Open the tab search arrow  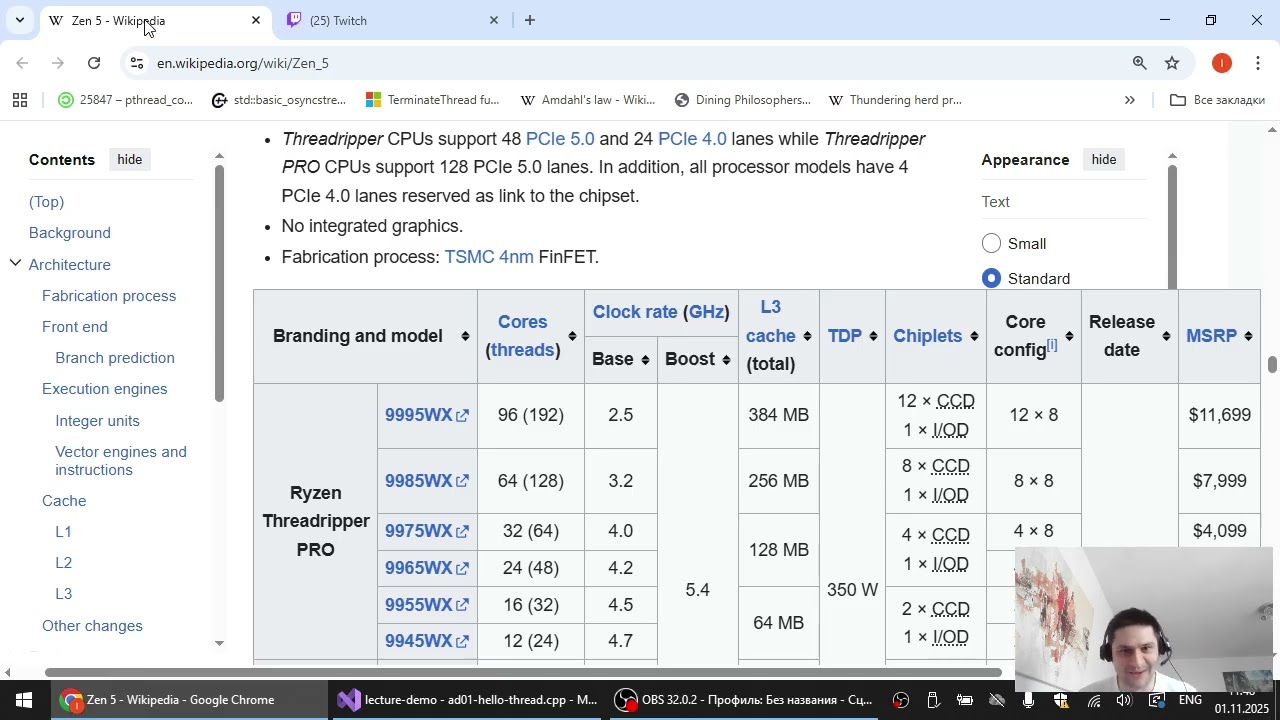click(19, 20)
